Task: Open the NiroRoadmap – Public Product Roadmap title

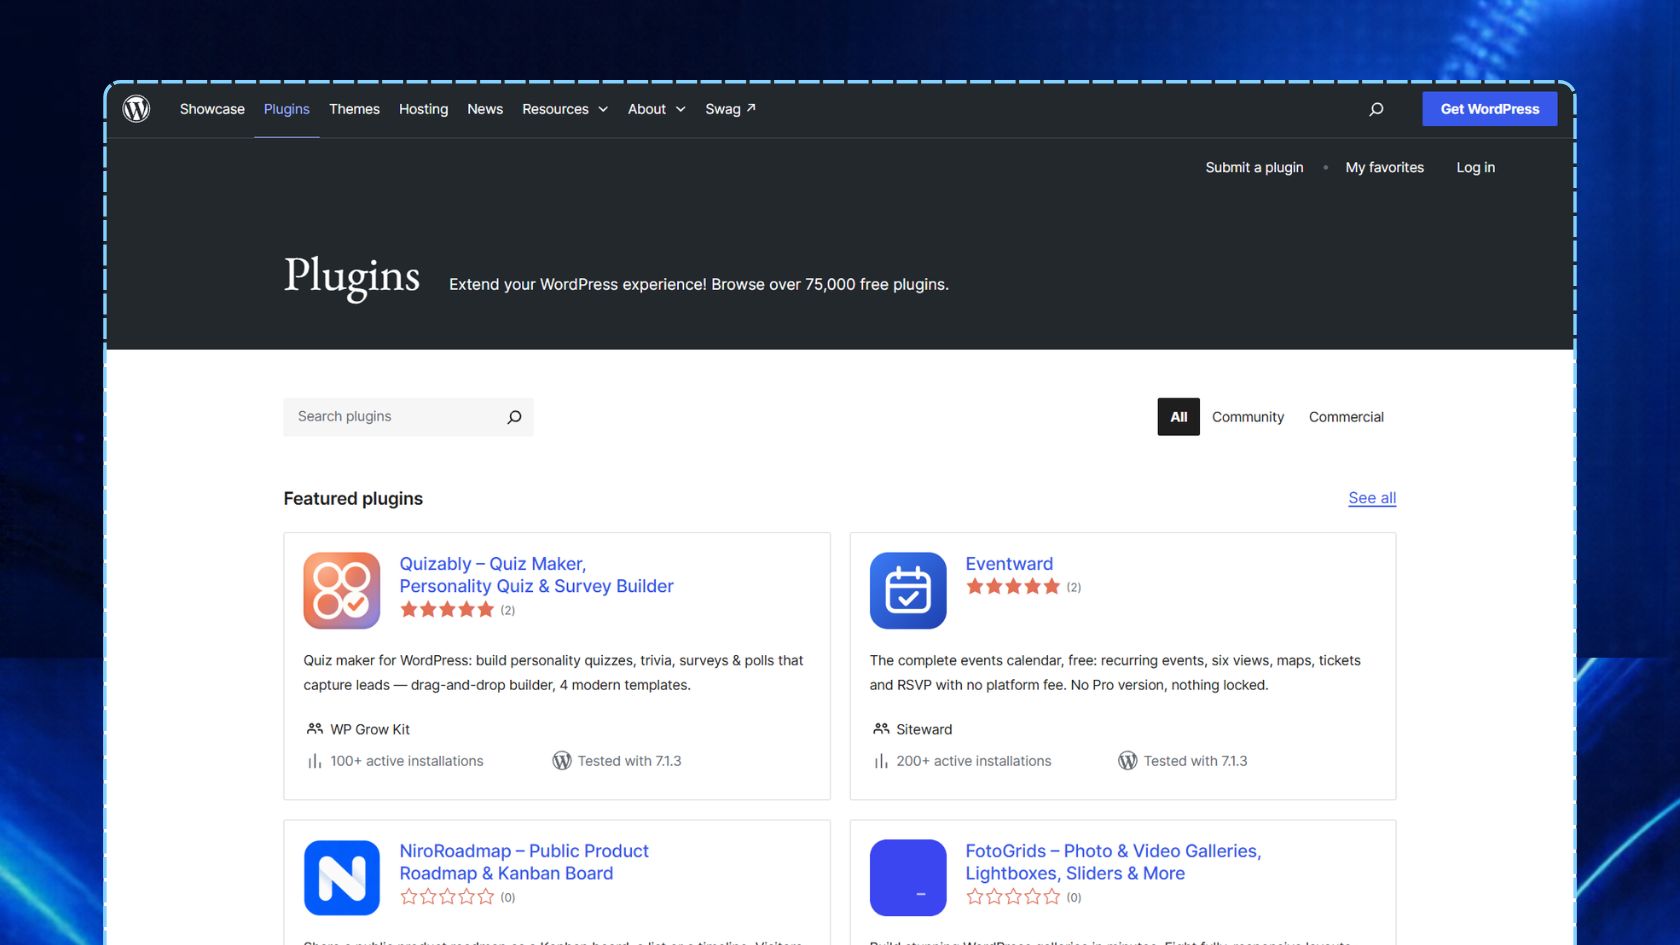Action: click(x=524, y=862)
